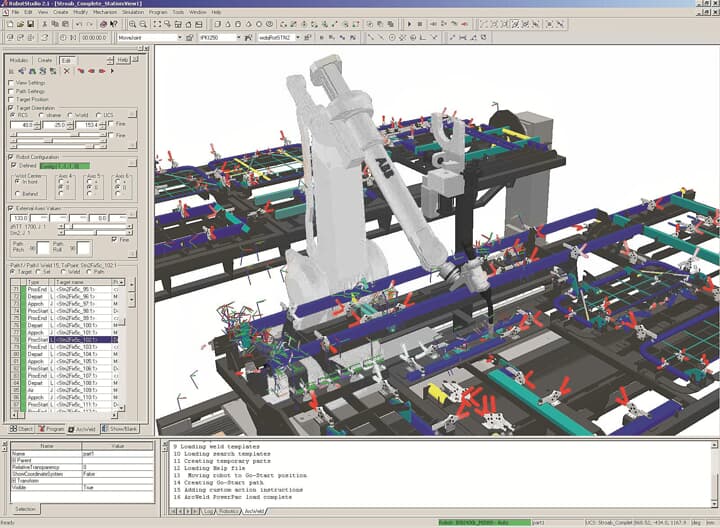Enable the View Settings checkbox
The height and width of the screenshot is (528, 720).
click(x=11, y=82)
